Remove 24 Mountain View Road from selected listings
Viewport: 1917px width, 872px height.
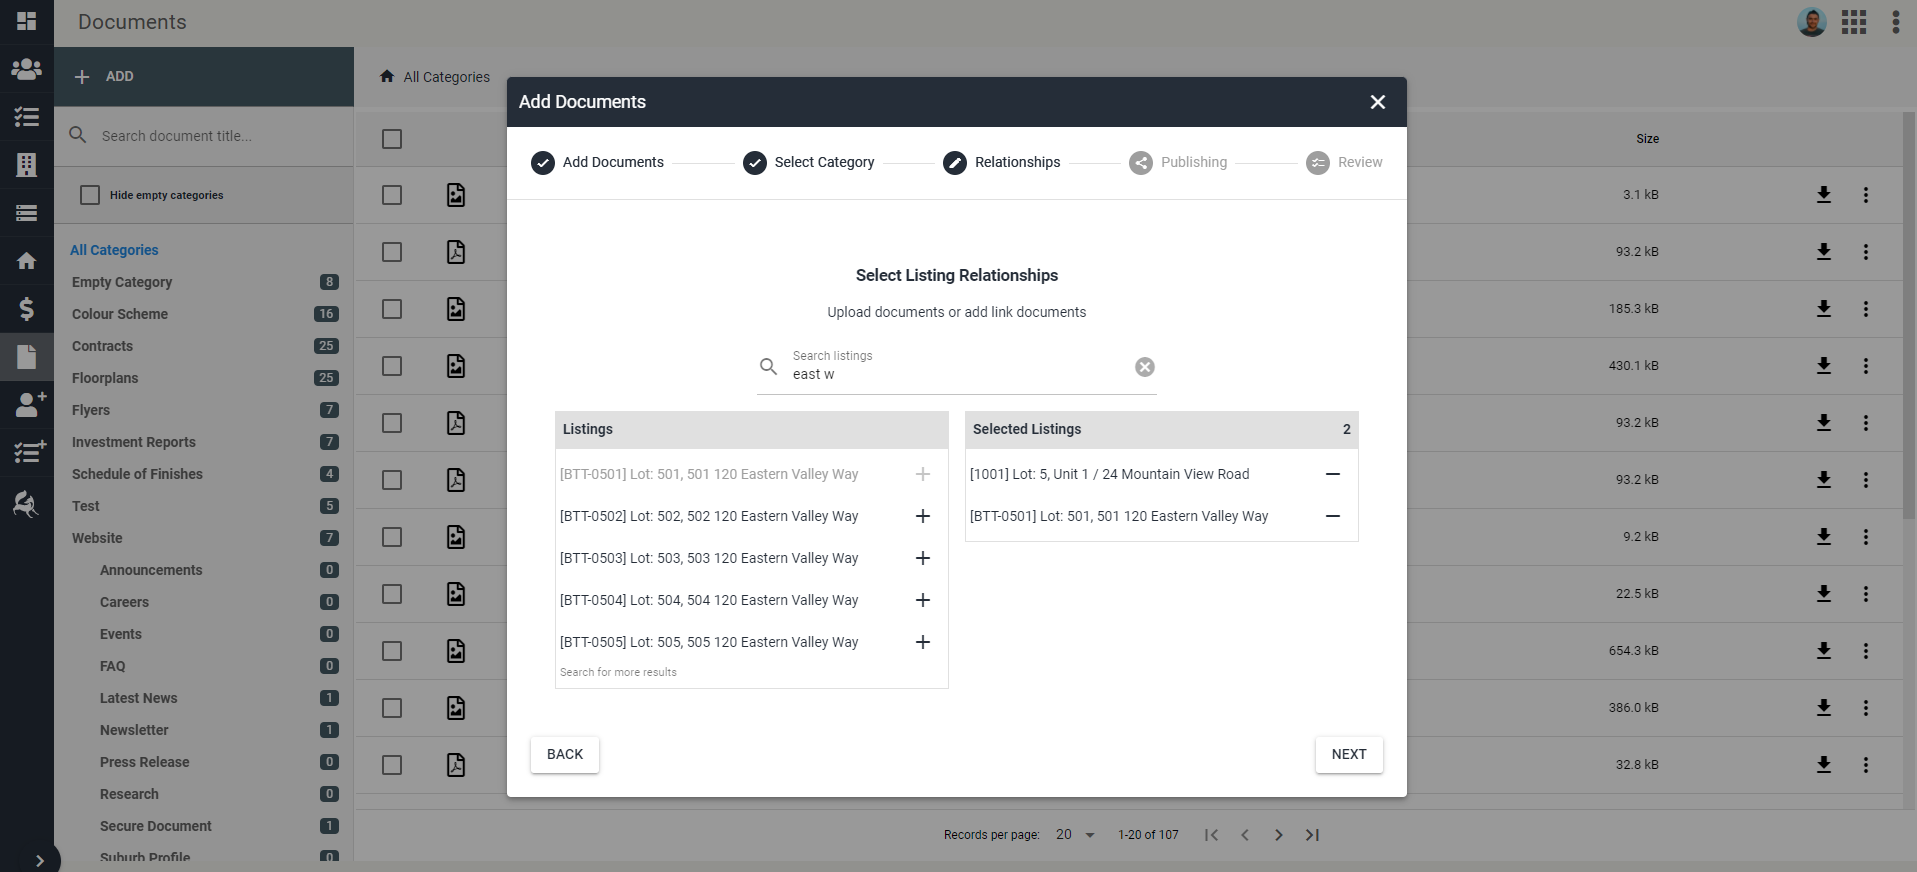pyautogui.click(x=1333, y=474)
